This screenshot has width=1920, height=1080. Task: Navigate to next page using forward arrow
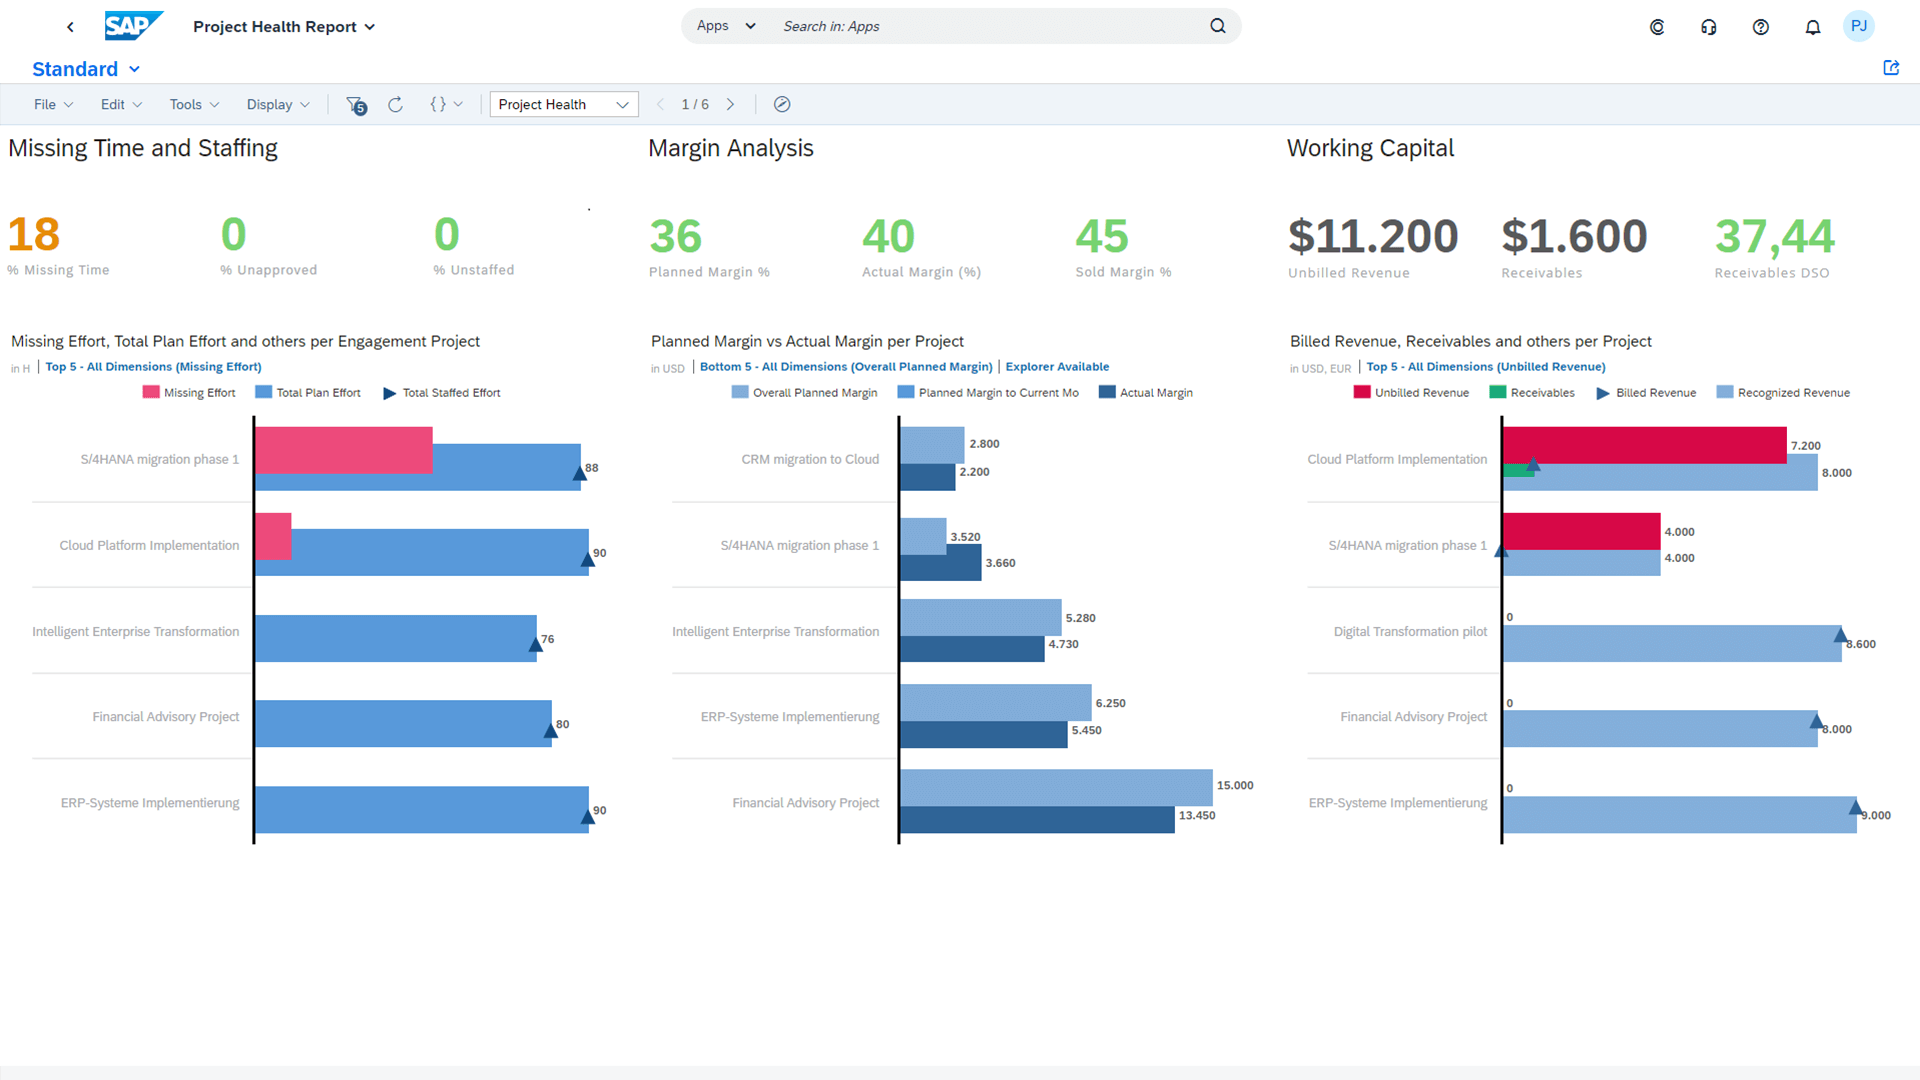[731, 104]
